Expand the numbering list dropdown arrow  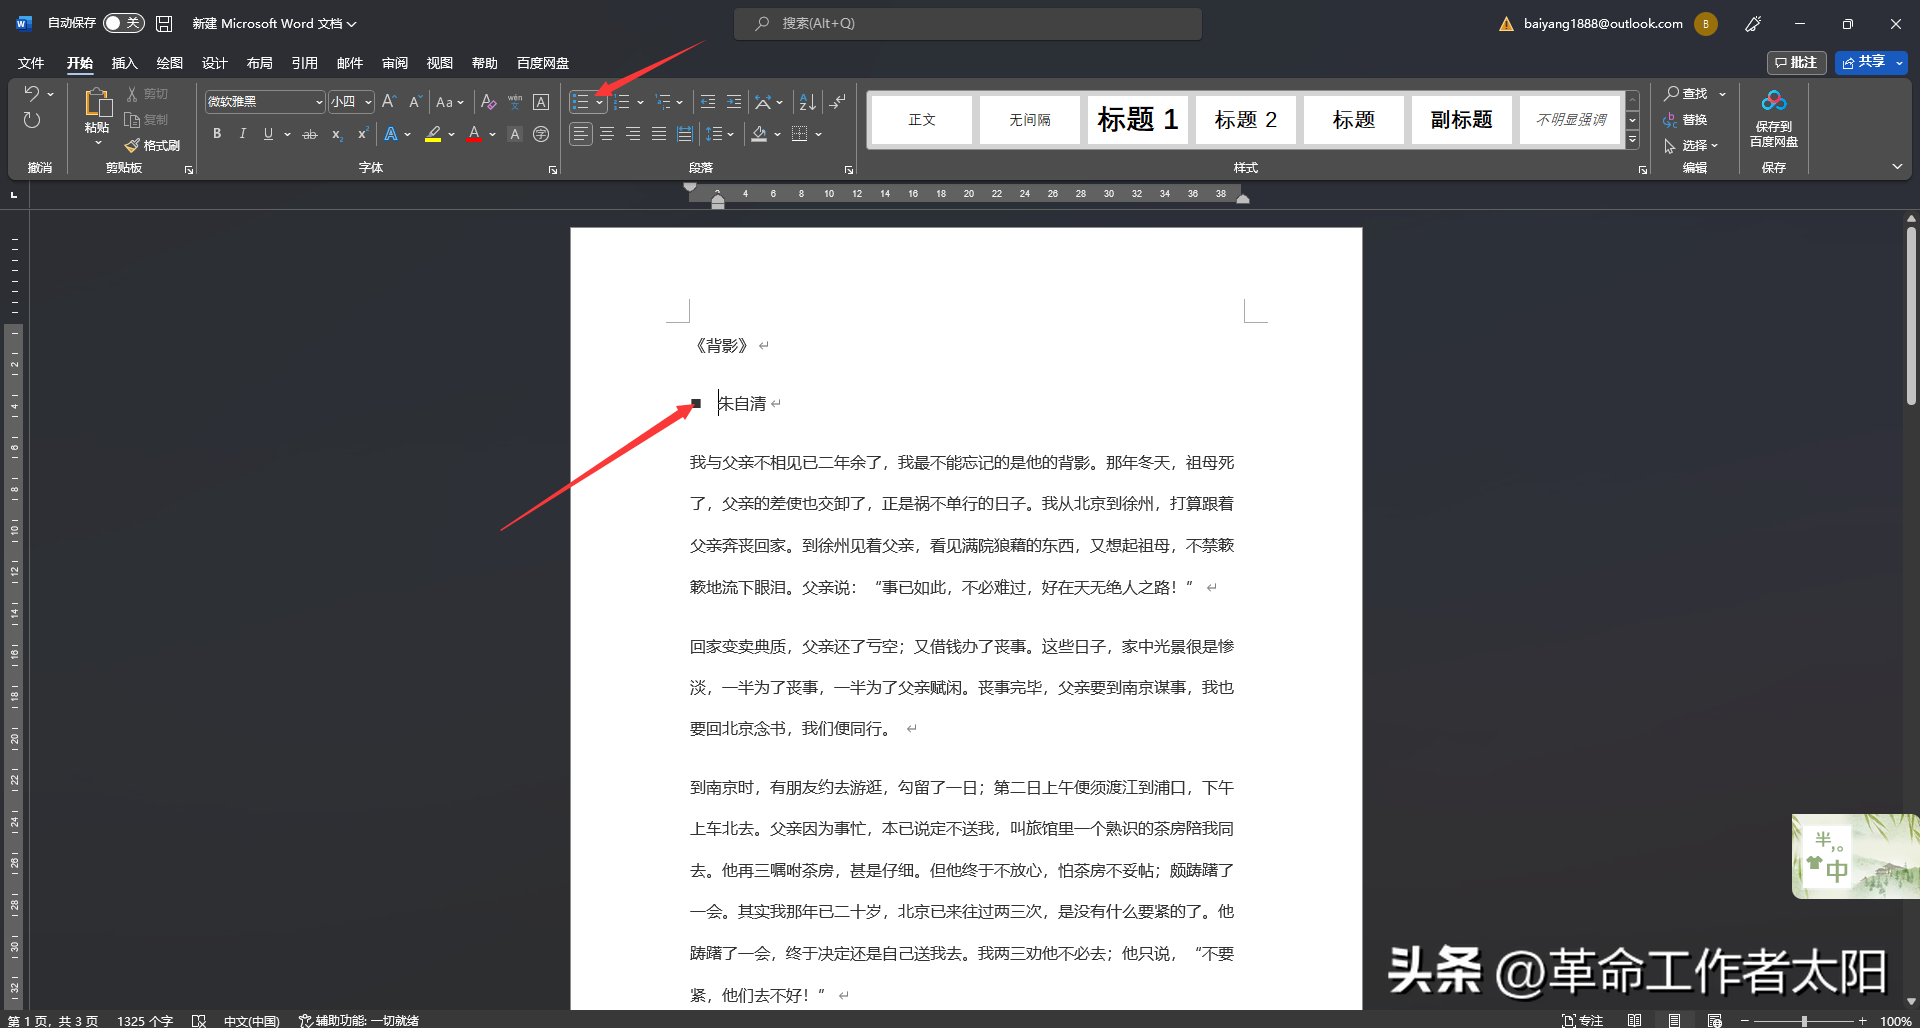(x=640, y=102)
